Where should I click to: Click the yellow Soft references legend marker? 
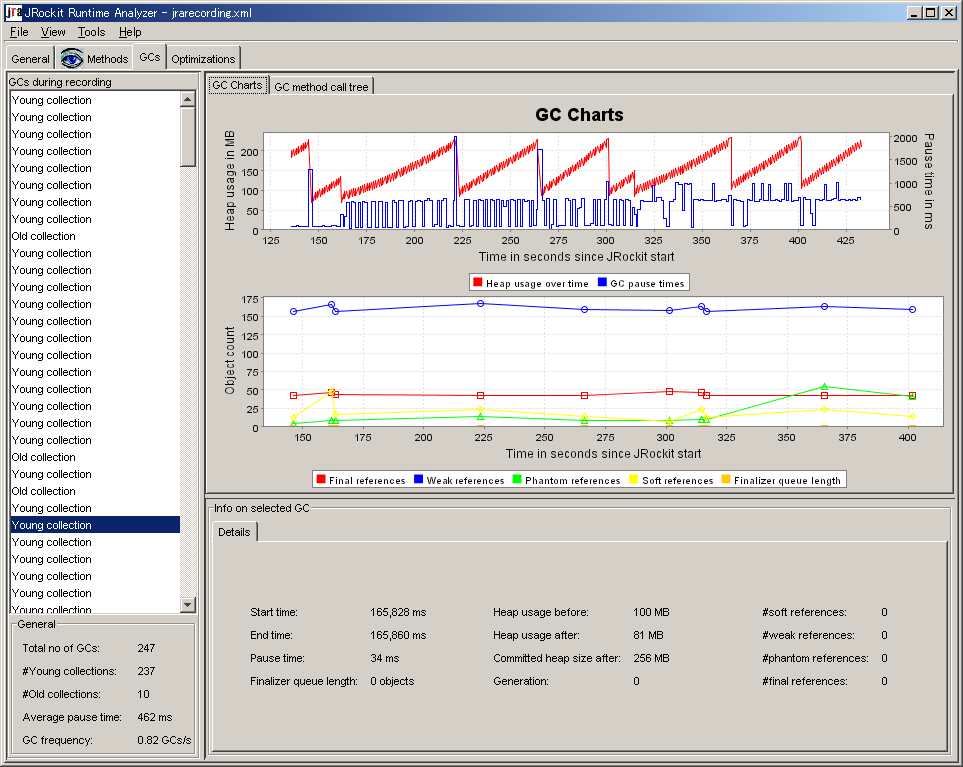(x=634, y=480)
